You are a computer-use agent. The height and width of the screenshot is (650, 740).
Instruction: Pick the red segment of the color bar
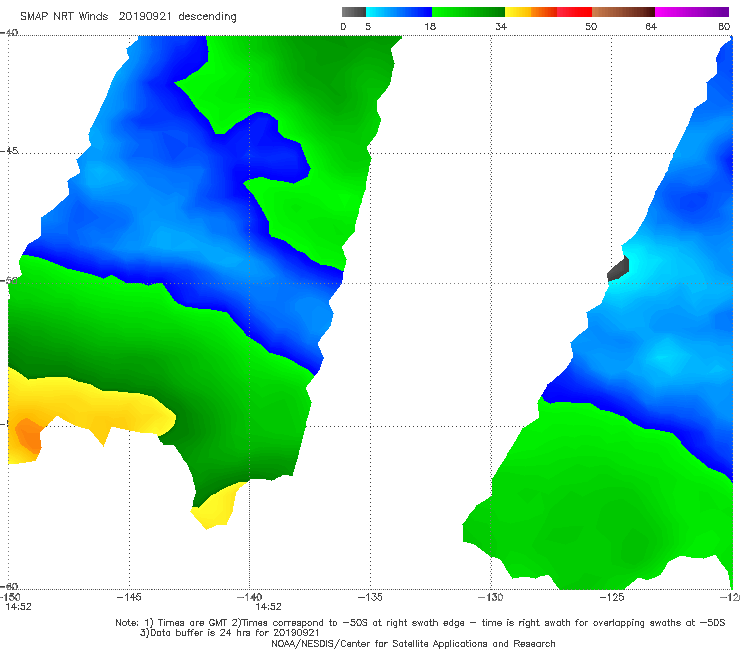pos(574,12)
